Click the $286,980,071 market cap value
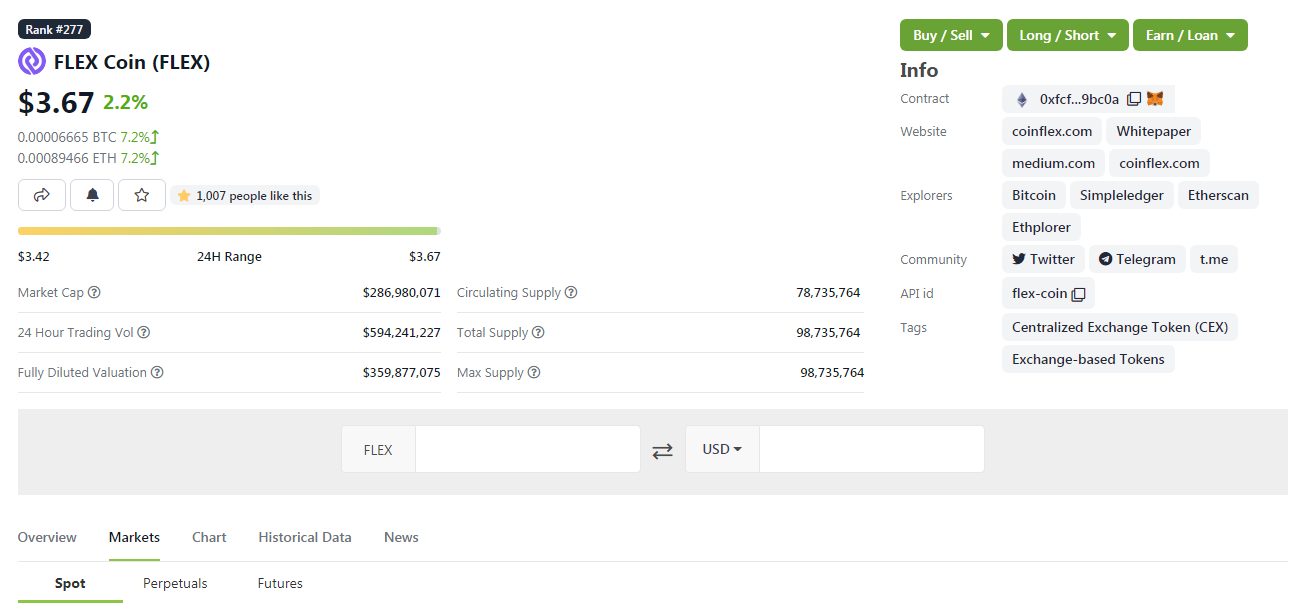Image resolution: width=1313 pixels, height=608 pixels. click(402, 293)
